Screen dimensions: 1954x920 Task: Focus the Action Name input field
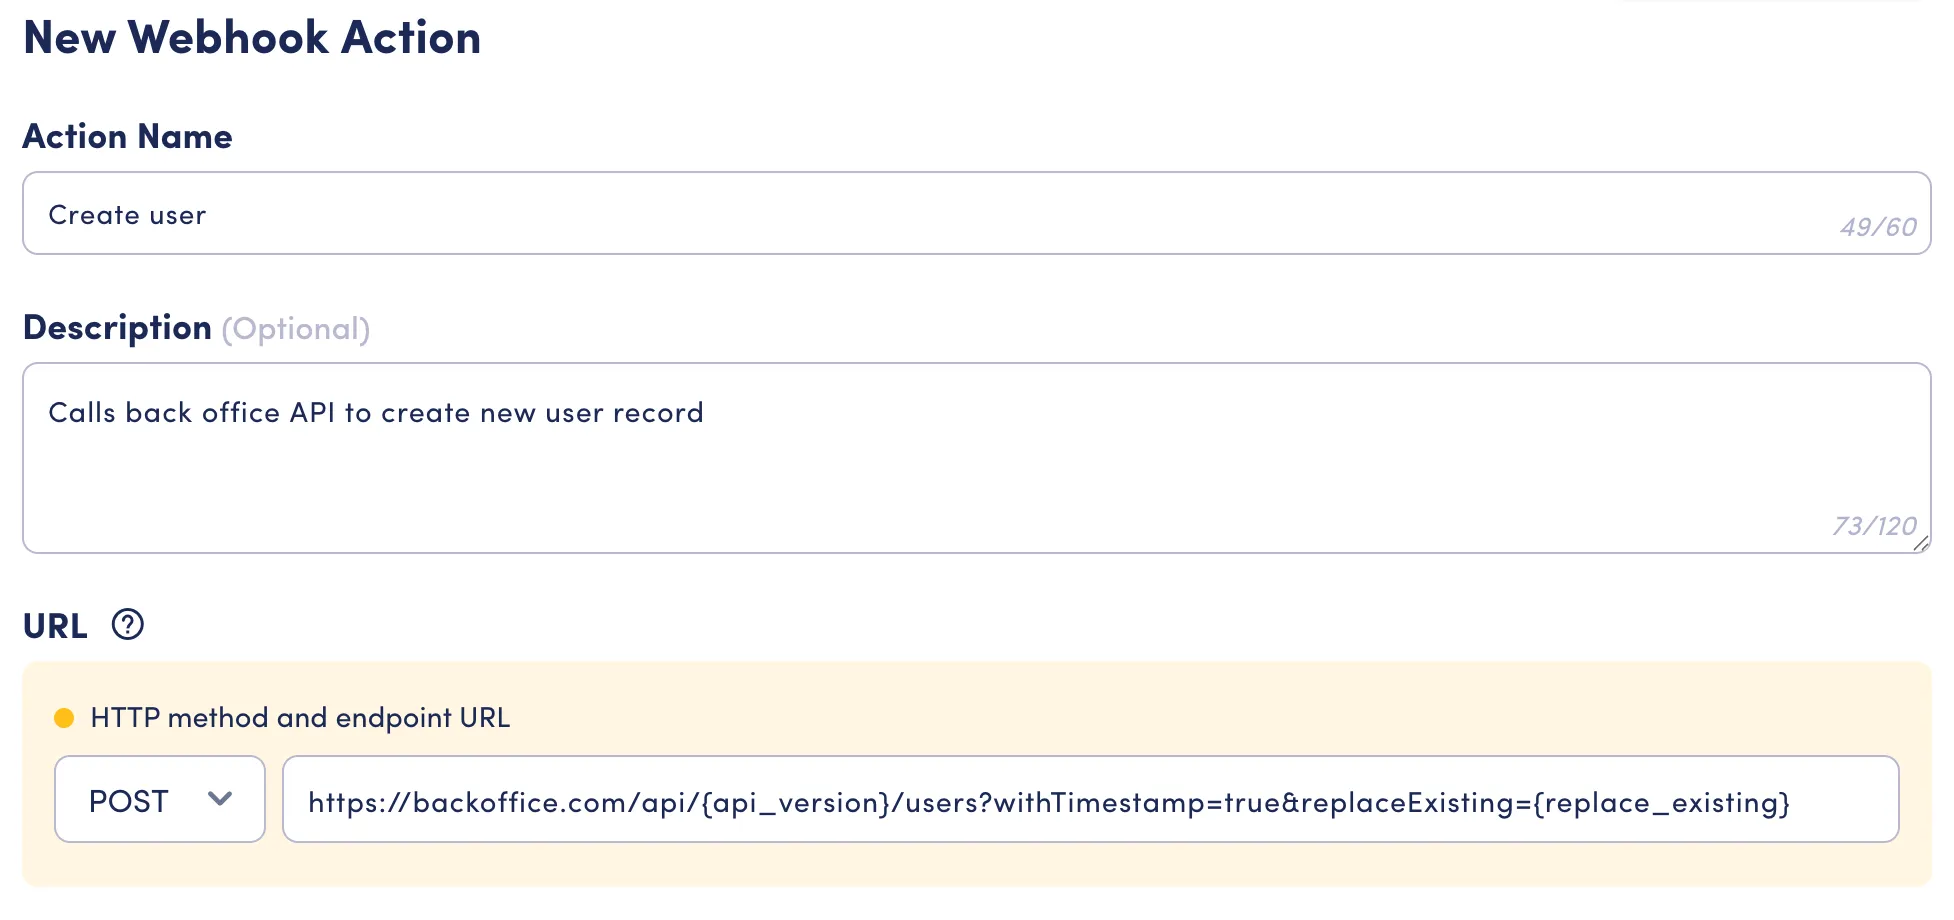pos(977,213)
